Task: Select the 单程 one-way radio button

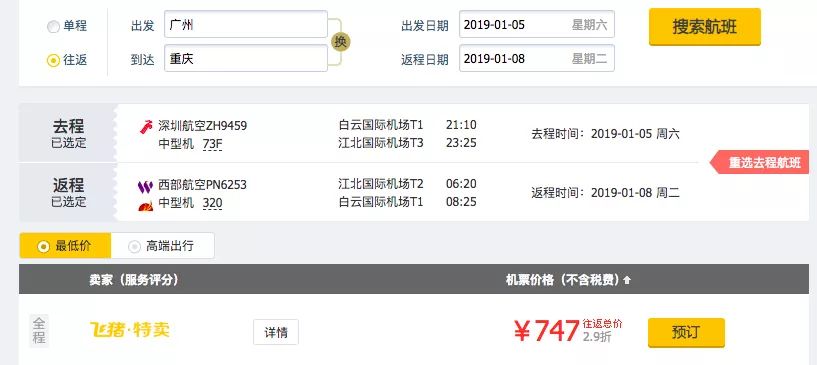Action: 53,27
